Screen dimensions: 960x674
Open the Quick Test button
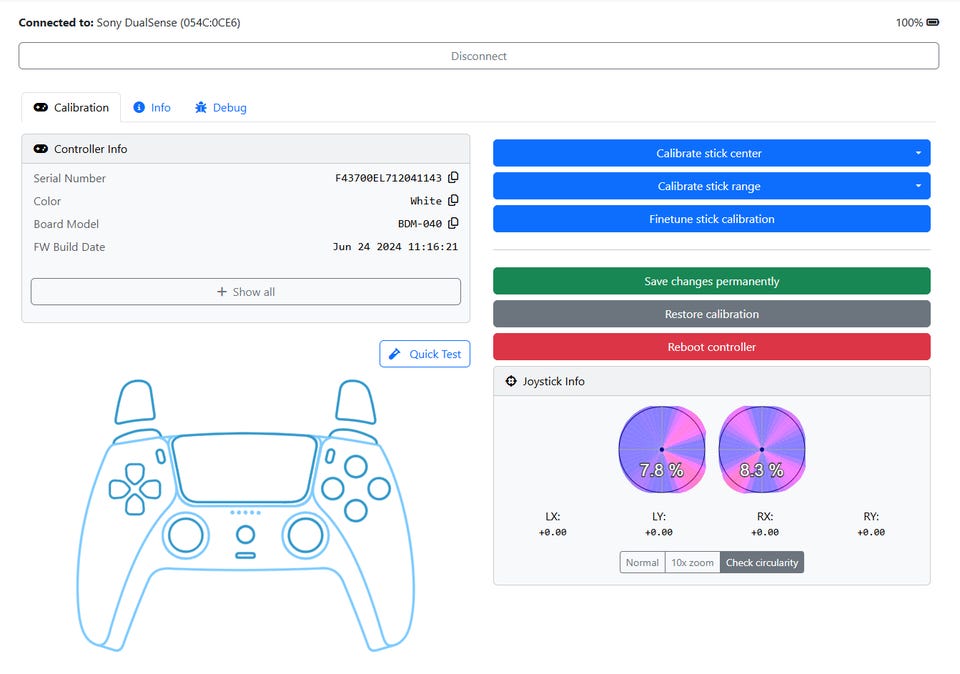425,354
